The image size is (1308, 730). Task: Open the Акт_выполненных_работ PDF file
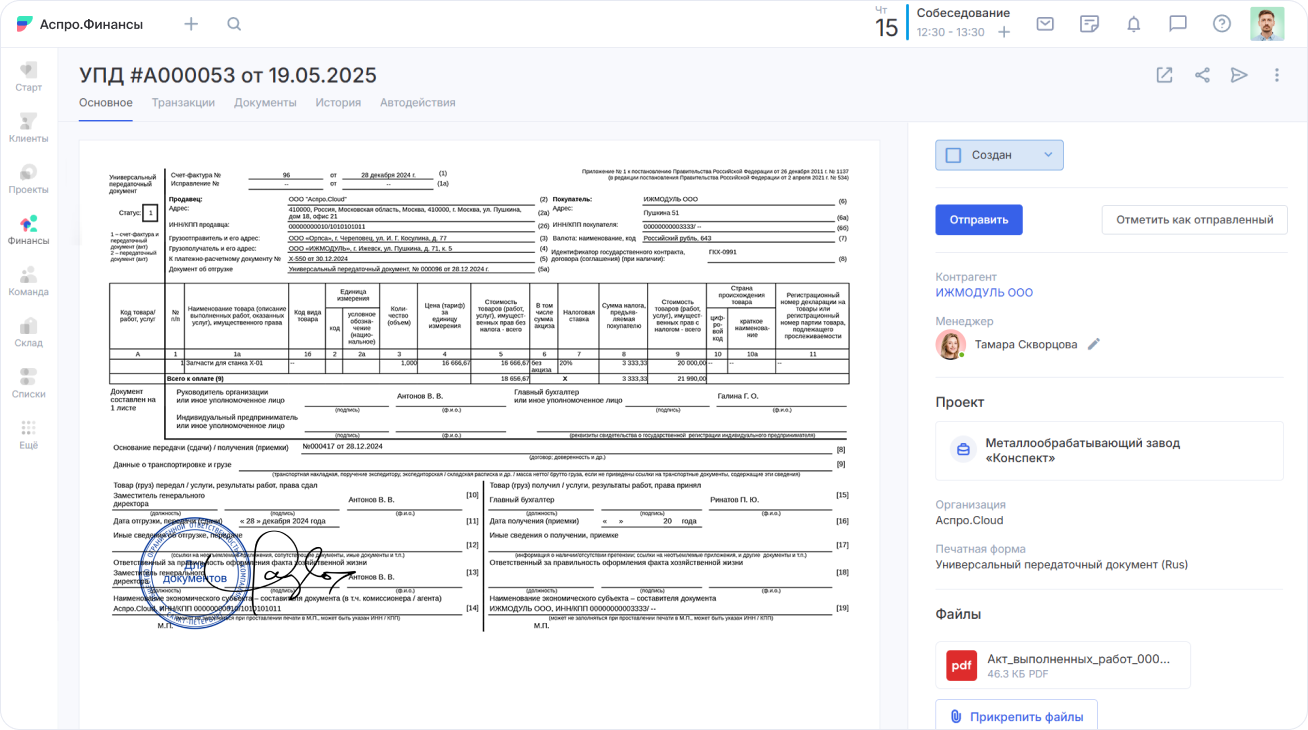pos(1062,665)
